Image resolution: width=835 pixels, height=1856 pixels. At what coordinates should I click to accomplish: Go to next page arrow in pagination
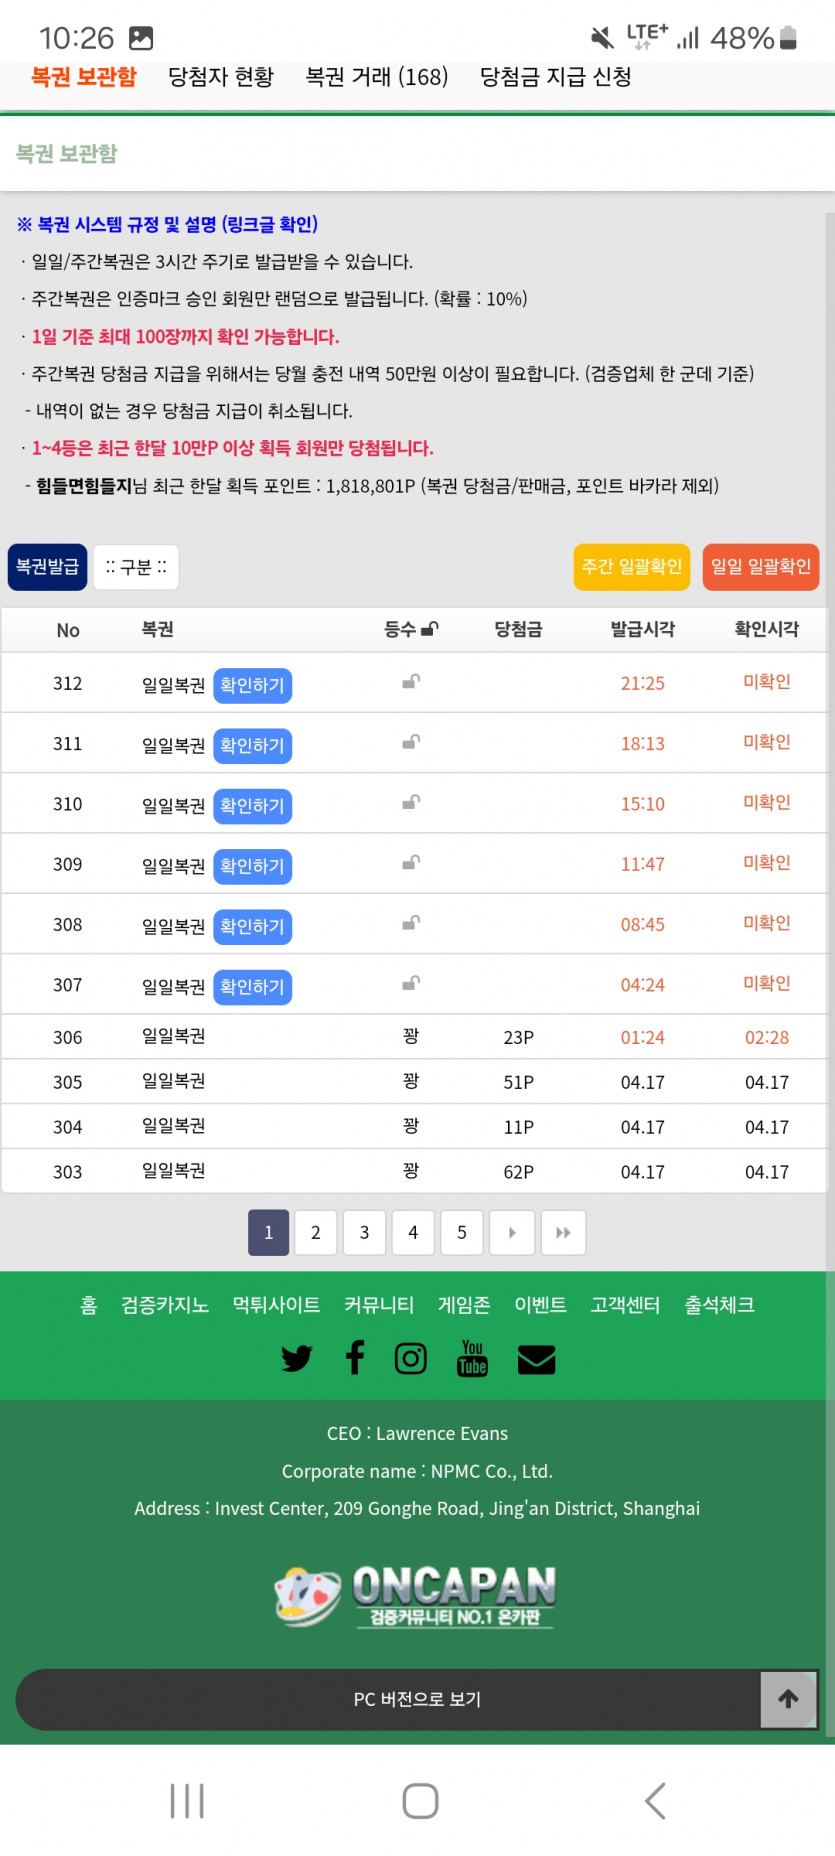[512, 1232]
